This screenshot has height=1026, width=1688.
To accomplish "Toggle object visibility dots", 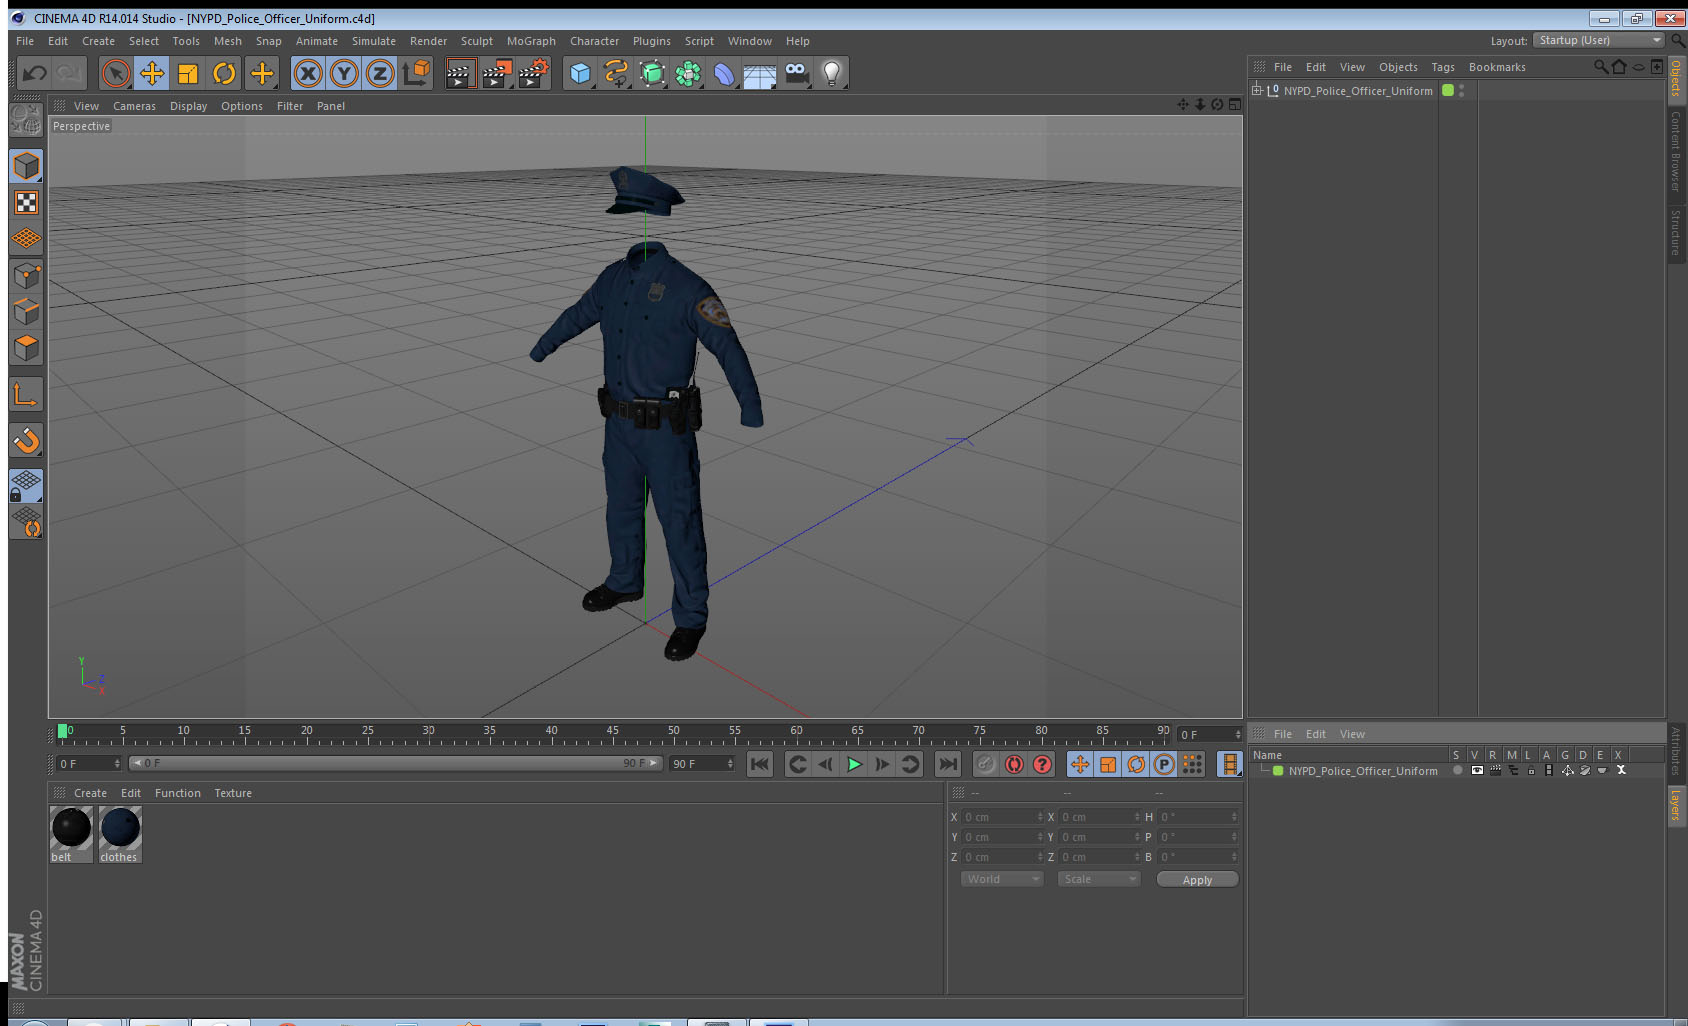I will 1462,90.
